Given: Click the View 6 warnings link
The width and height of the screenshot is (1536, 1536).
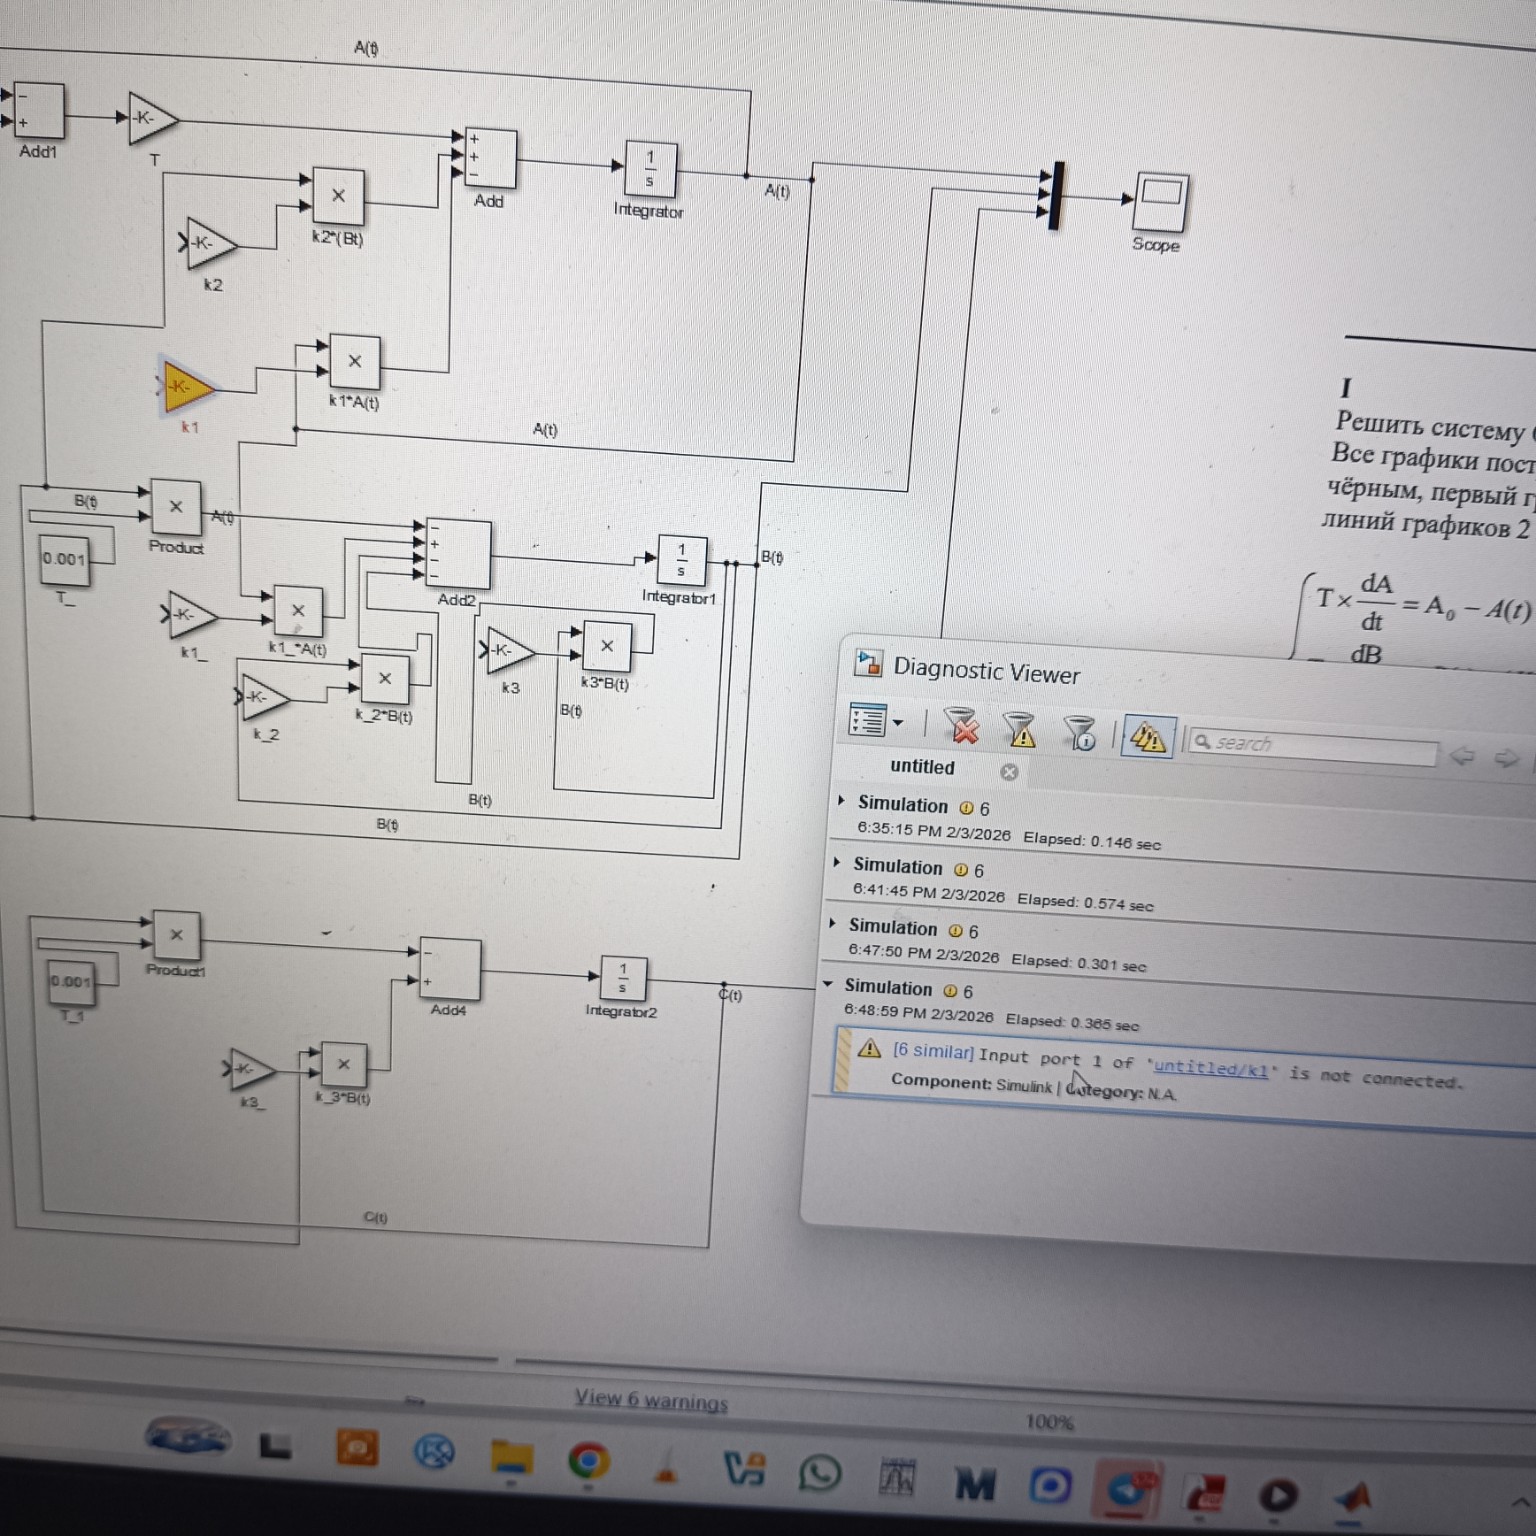Looking at the screenshot, I should (651, 1400).
